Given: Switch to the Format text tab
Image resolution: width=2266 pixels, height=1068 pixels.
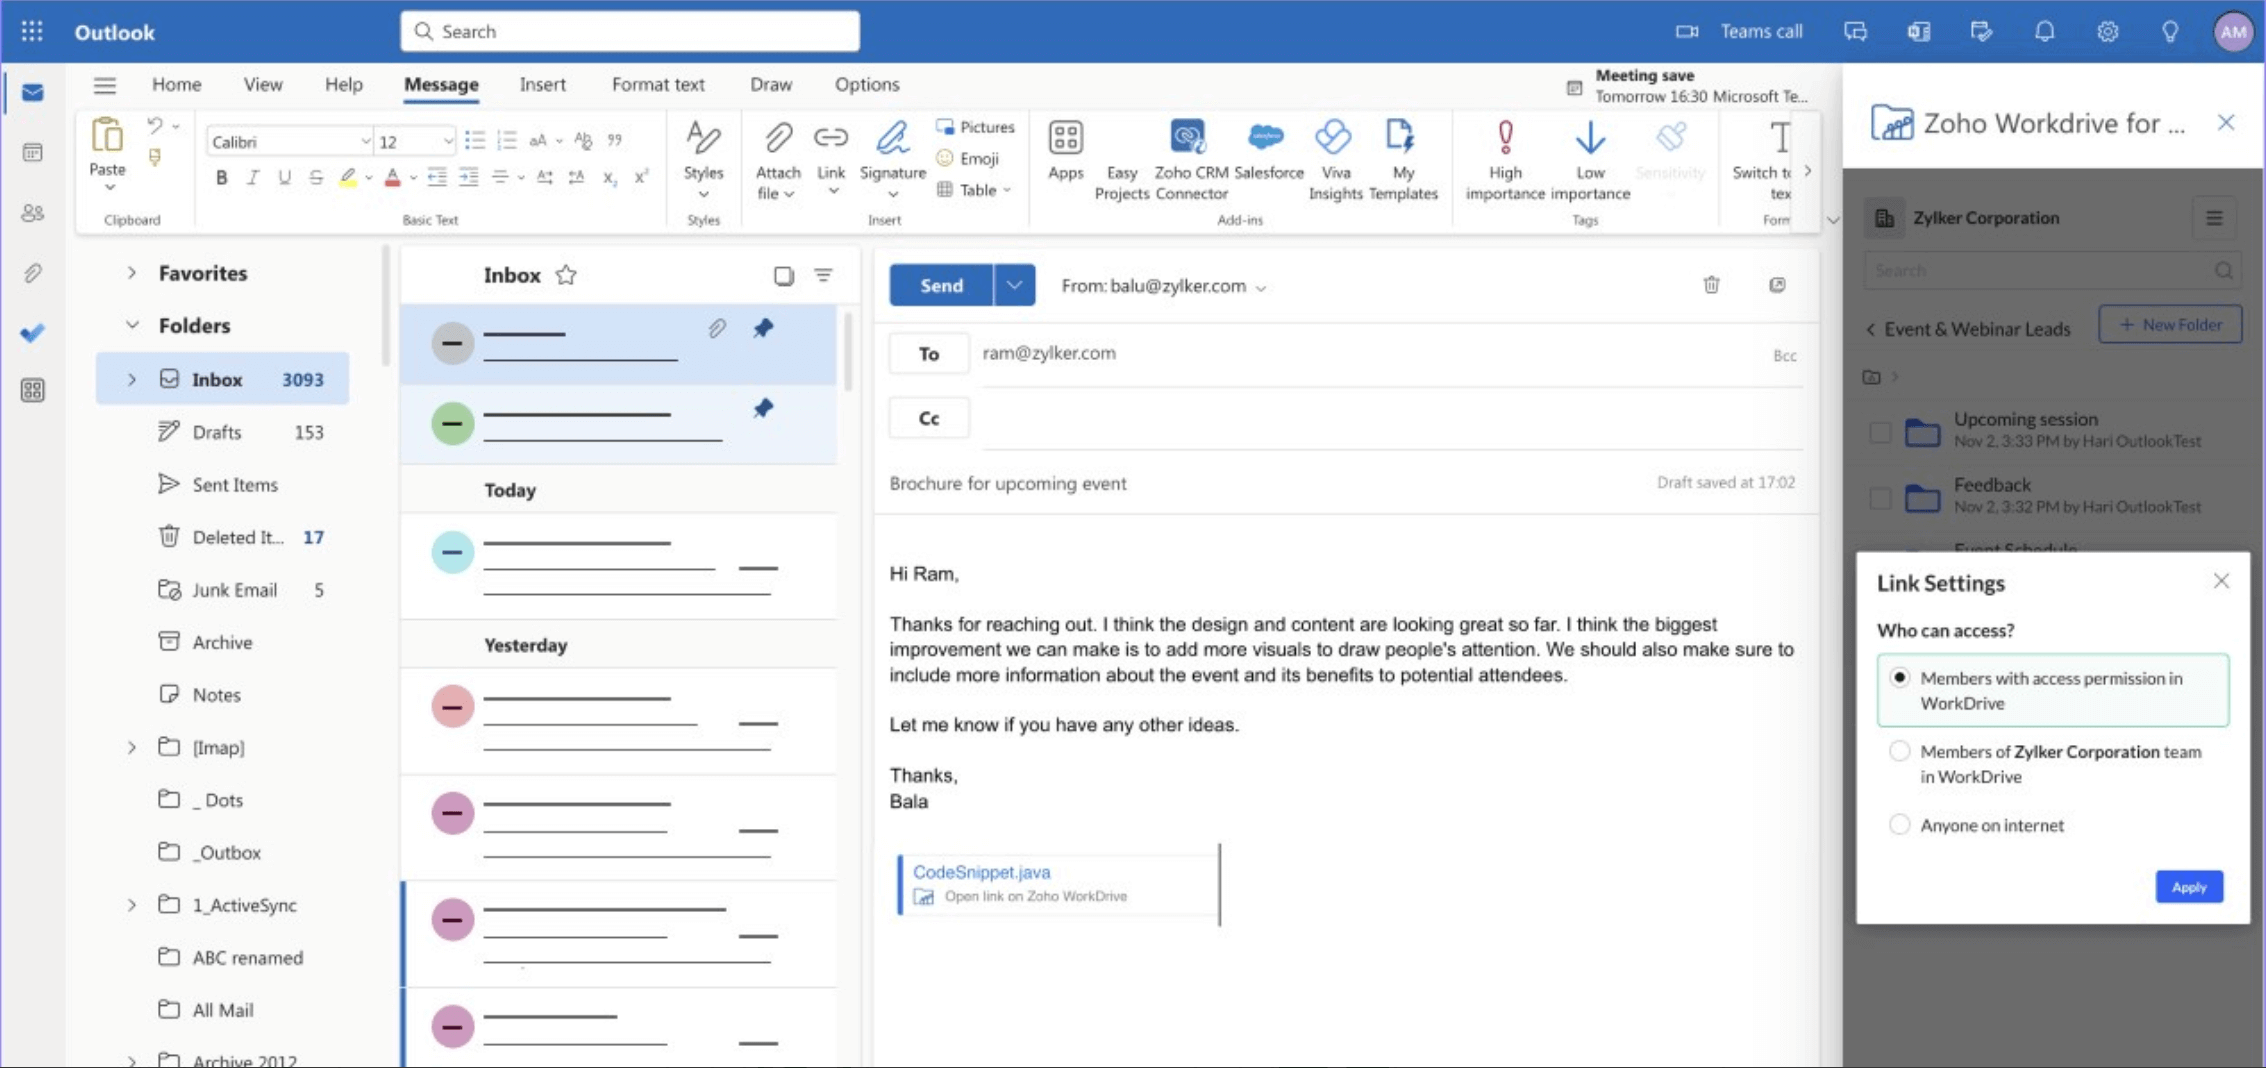Looking at the screenshot, I should coord(657,85).
